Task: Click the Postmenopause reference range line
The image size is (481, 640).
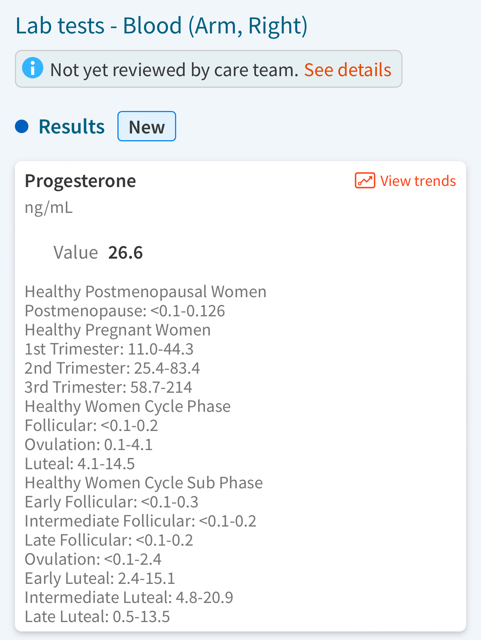Action: tap(125, 311)
